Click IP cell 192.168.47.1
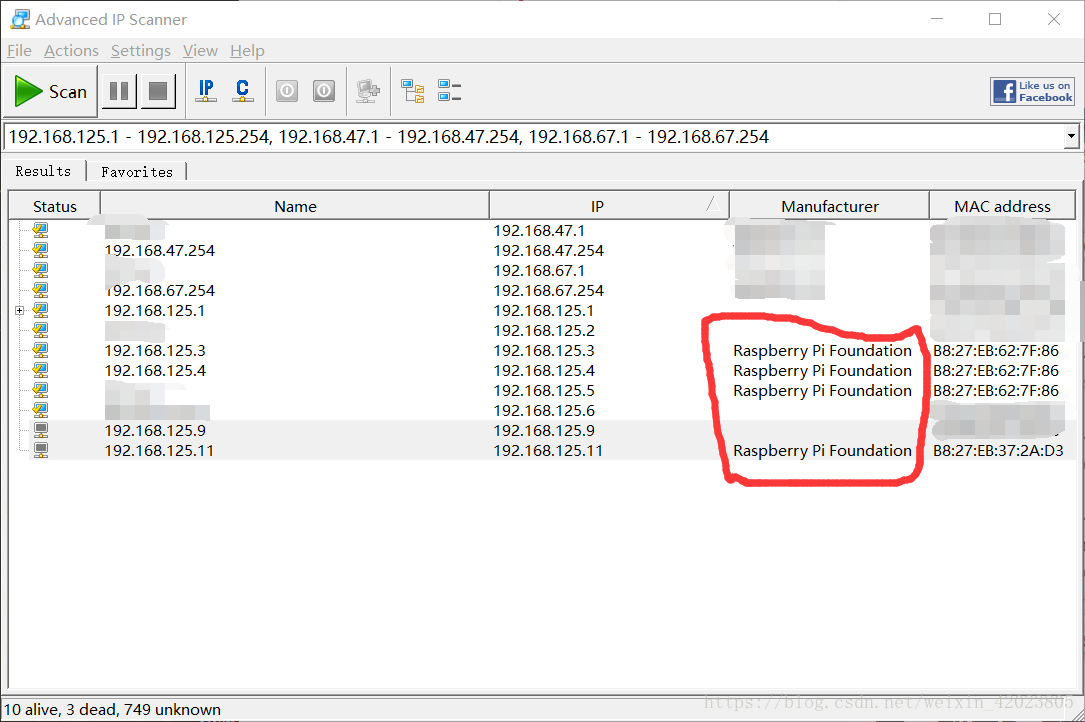 coord(539,231)
